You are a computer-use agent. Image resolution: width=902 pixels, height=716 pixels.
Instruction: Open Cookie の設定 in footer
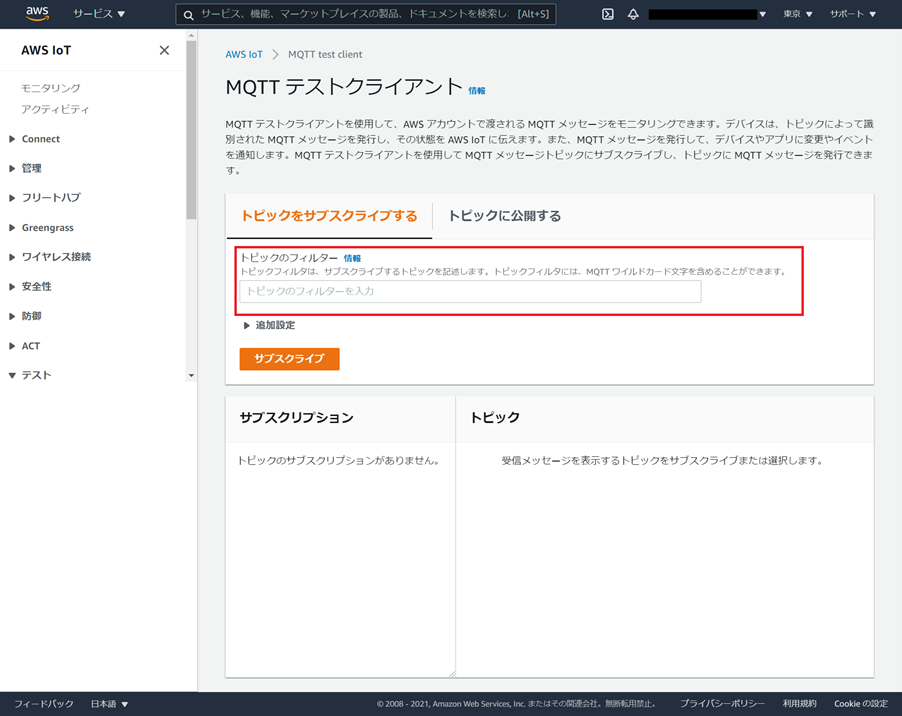(x=861, y=704)
